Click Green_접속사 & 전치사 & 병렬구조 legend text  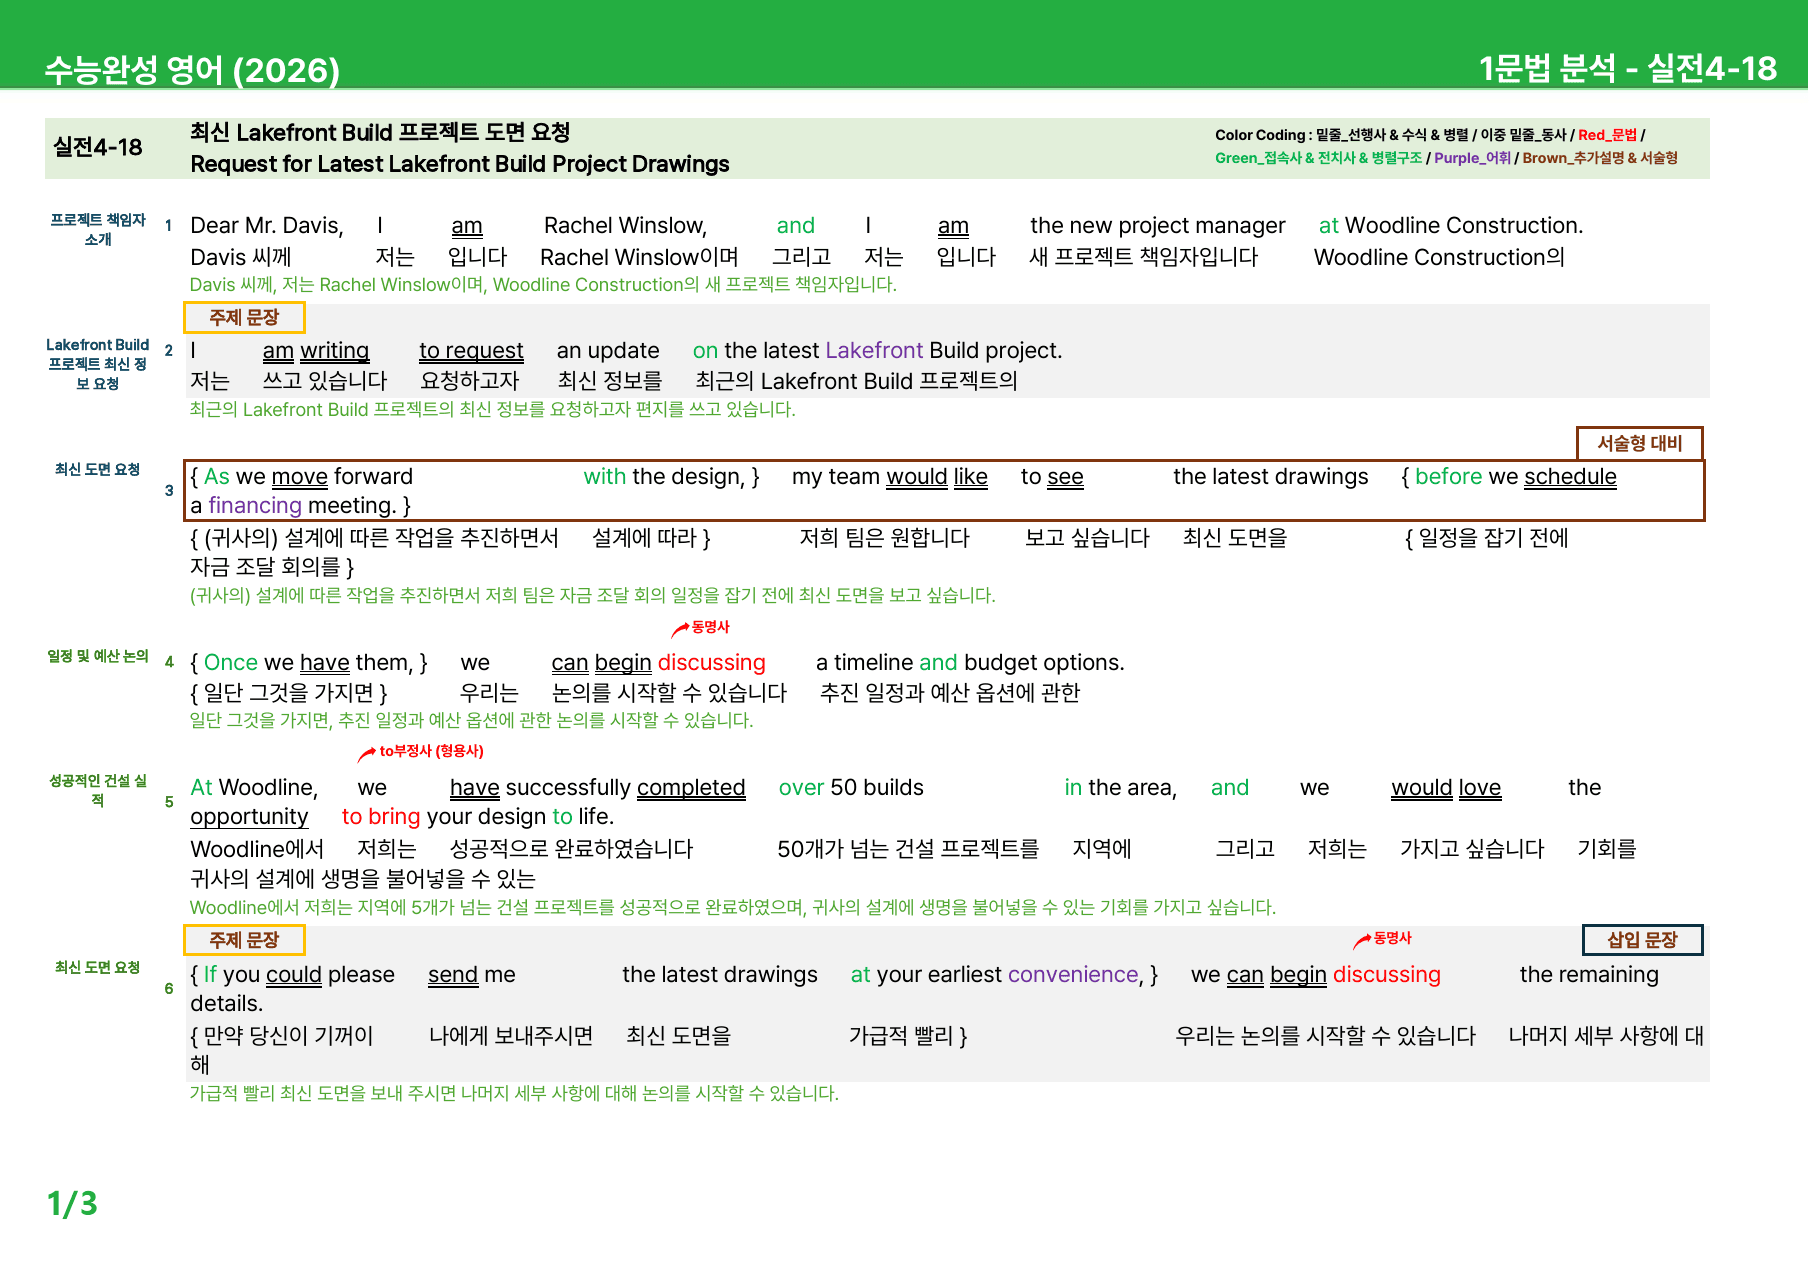(x=1318, y=158)
